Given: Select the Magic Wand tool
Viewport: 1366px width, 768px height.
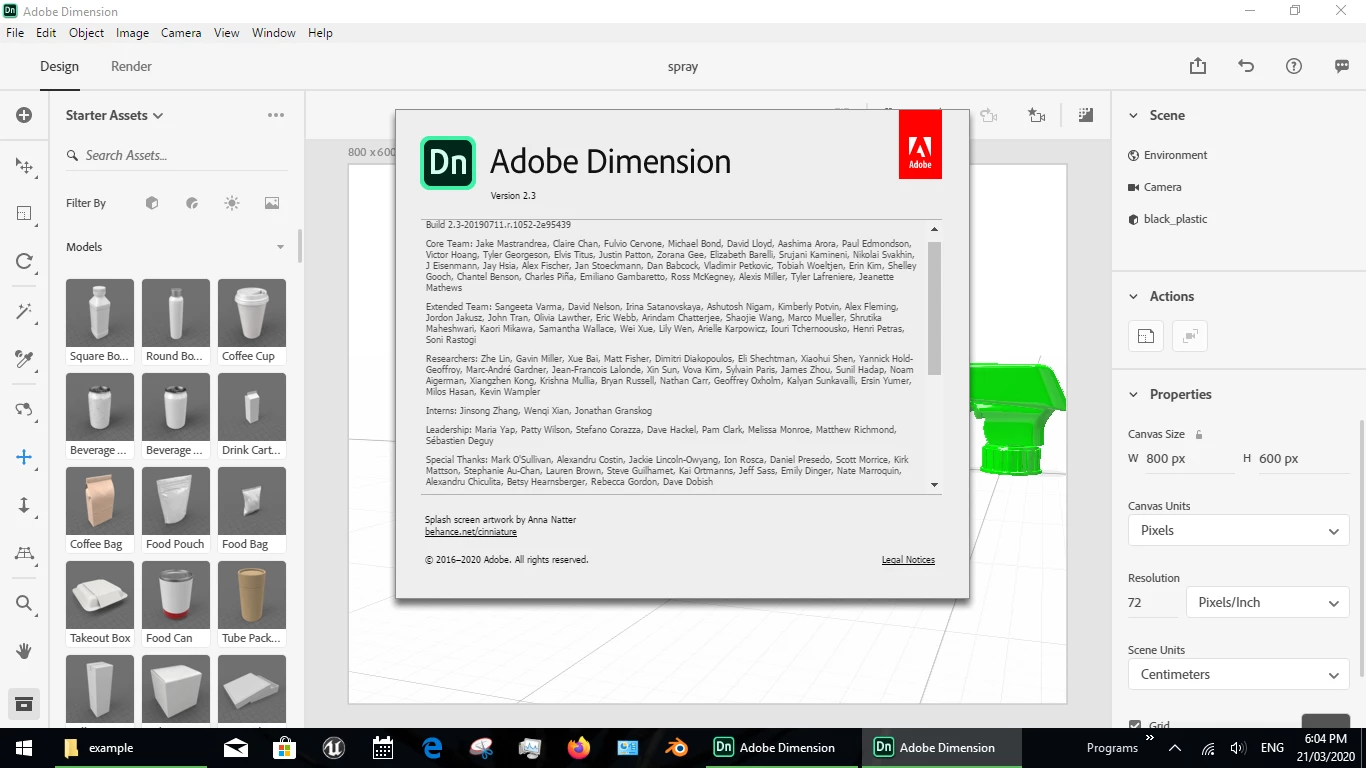Looking at the screenshot, I should (24, 311).
